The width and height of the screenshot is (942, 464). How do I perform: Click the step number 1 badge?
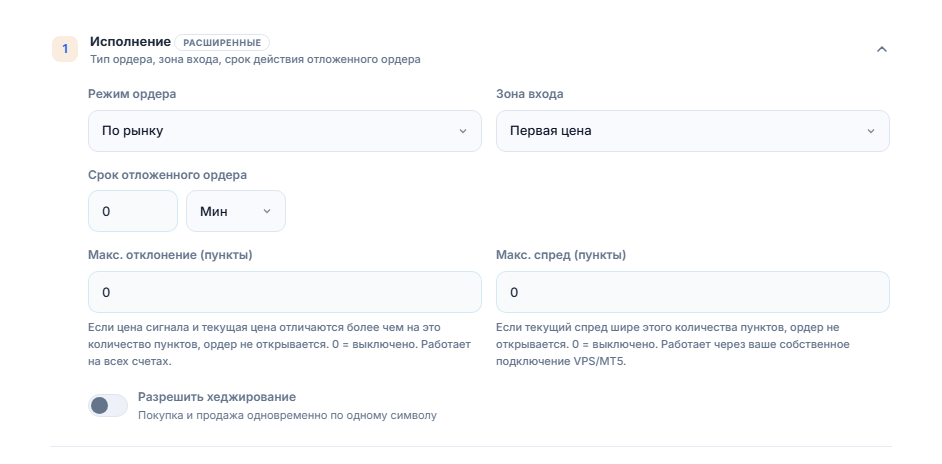65,49
